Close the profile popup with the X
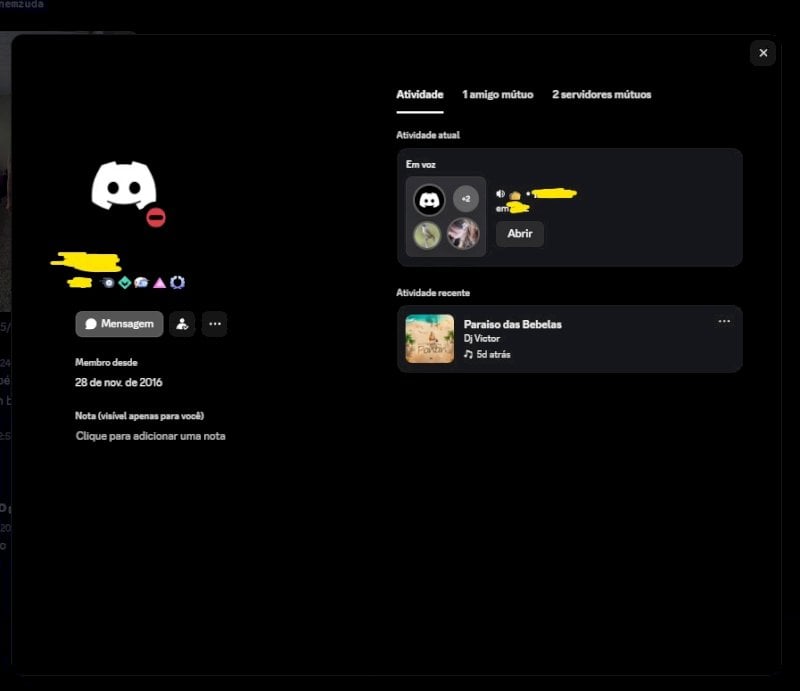Screen dimensions: 800x691 [x=763, y=53]
